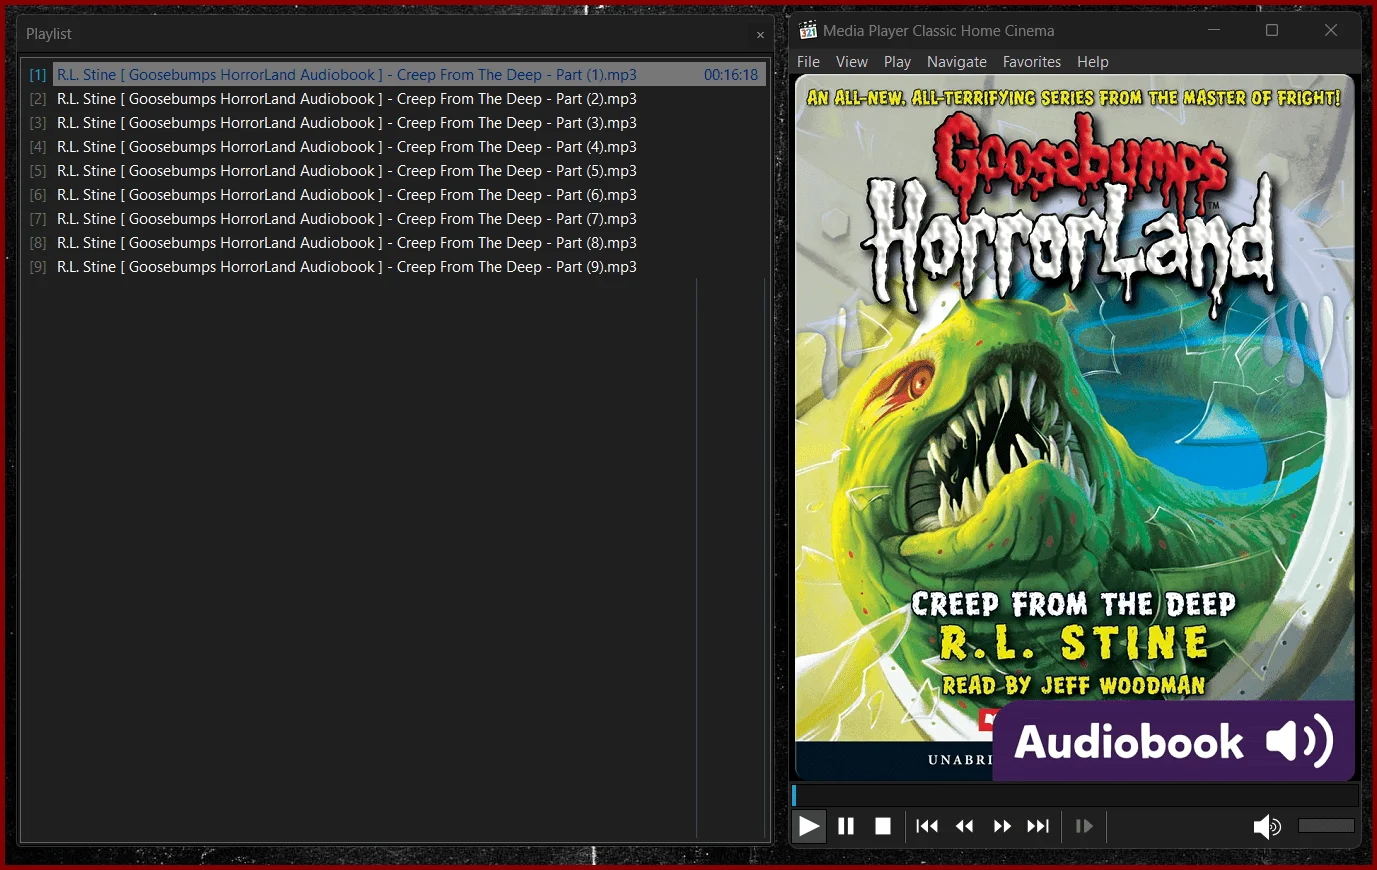Skip to the next track

[x=1039, y=826]
